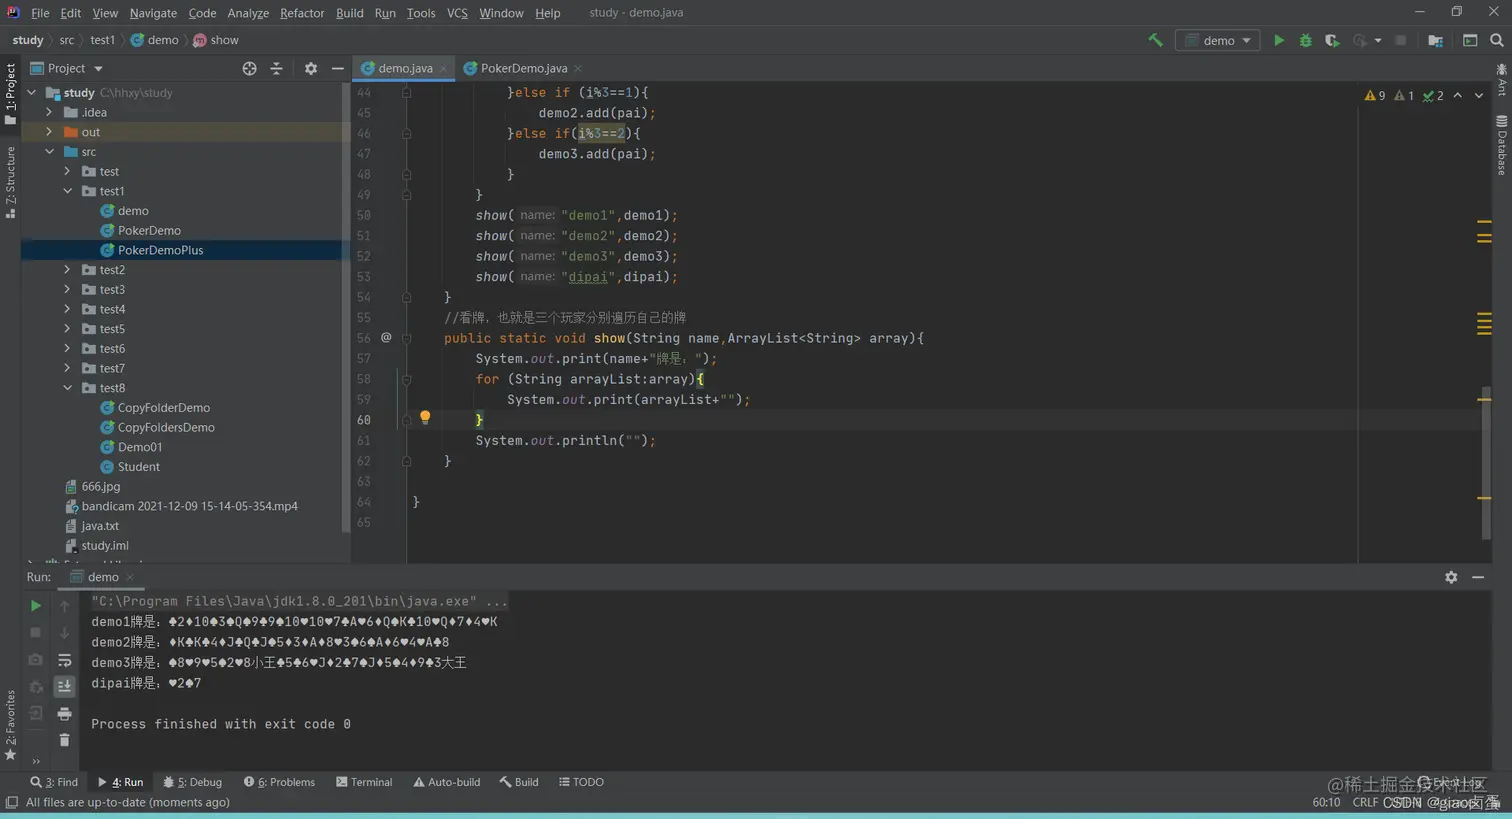Hide the Run tool window

1478,577
